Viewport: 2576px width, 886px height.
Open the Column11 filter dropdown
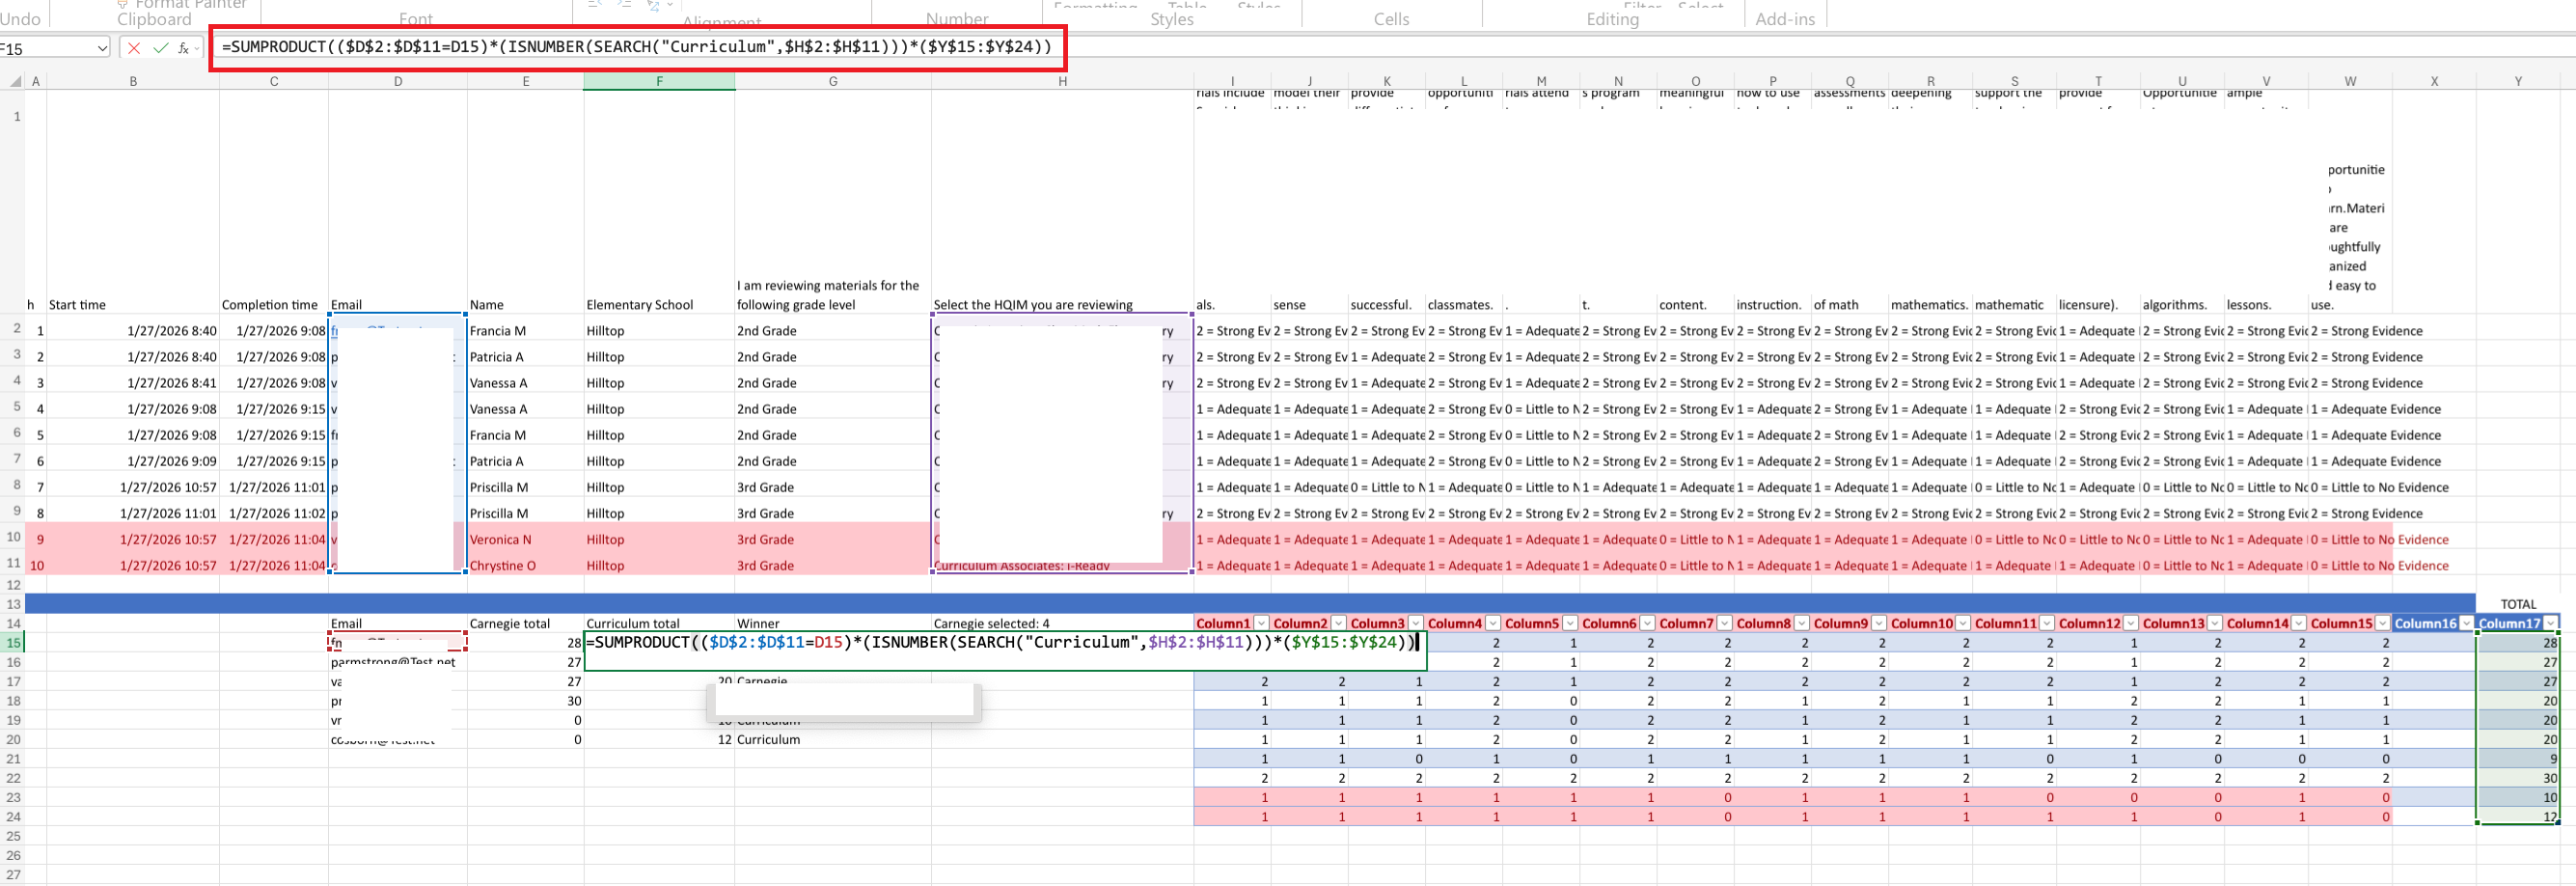click(x=2046, y=623)
